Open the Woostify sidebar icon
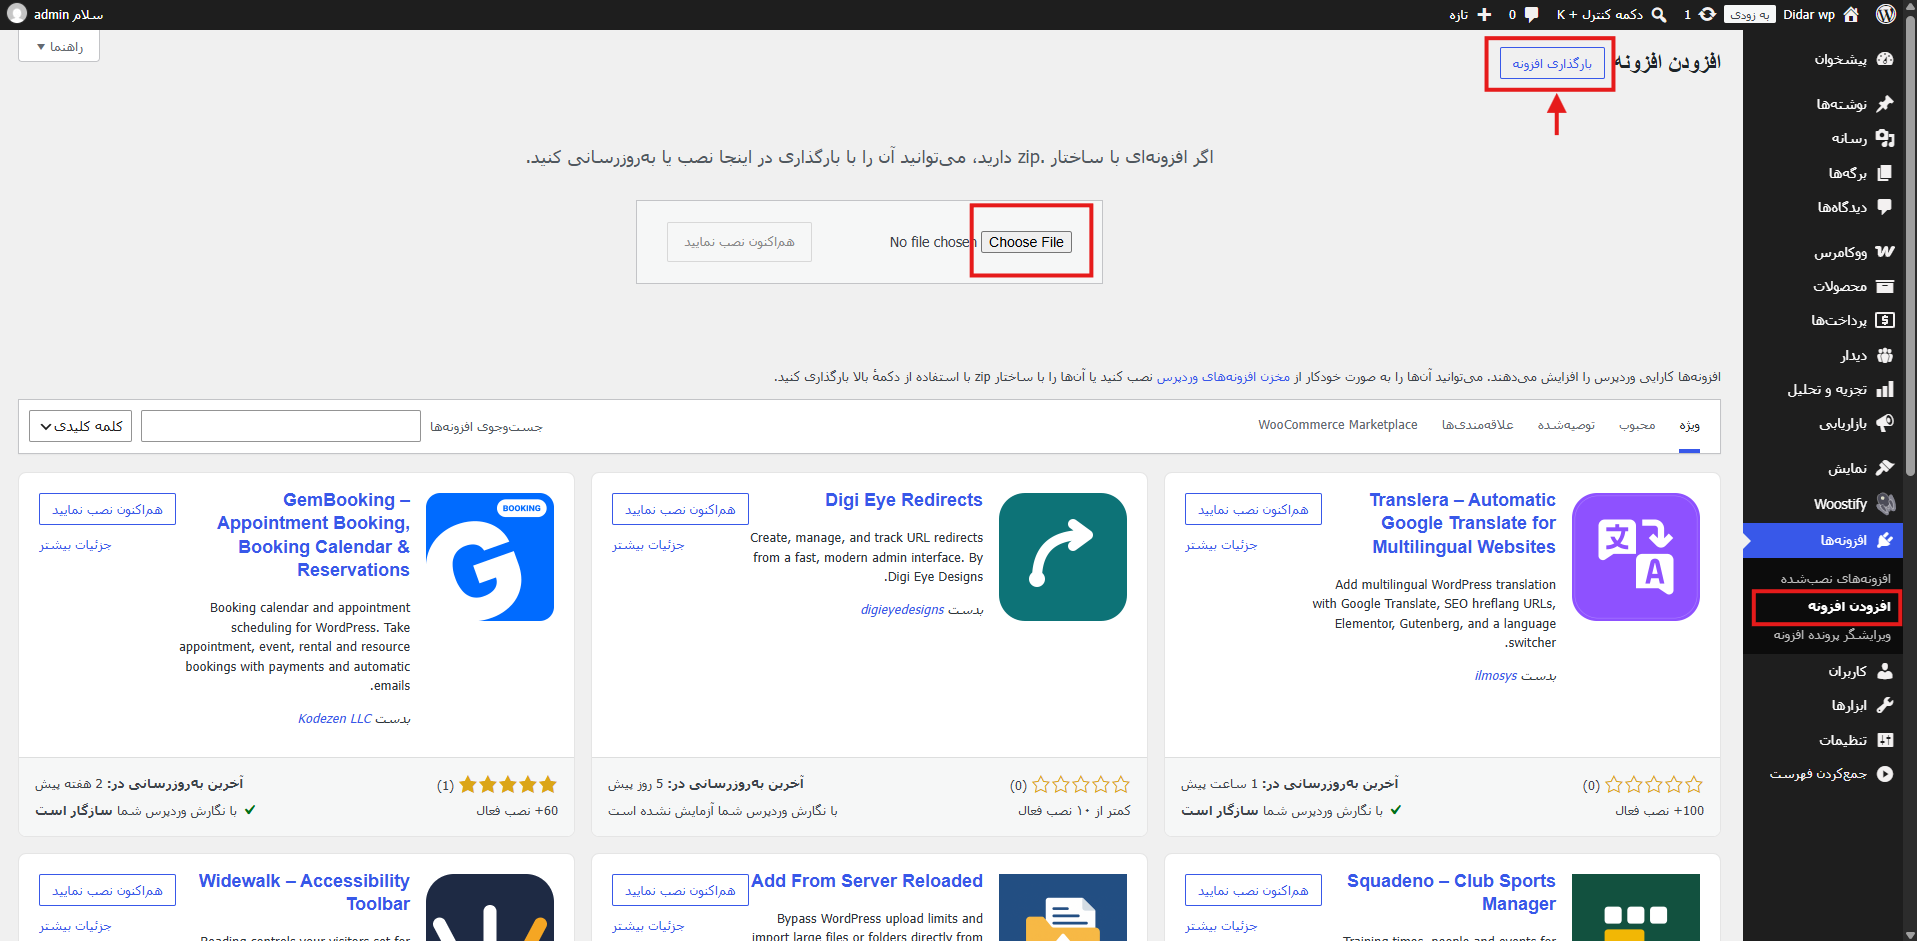Viewport: 1917px width, 941px height. (x=1885, y=503)
